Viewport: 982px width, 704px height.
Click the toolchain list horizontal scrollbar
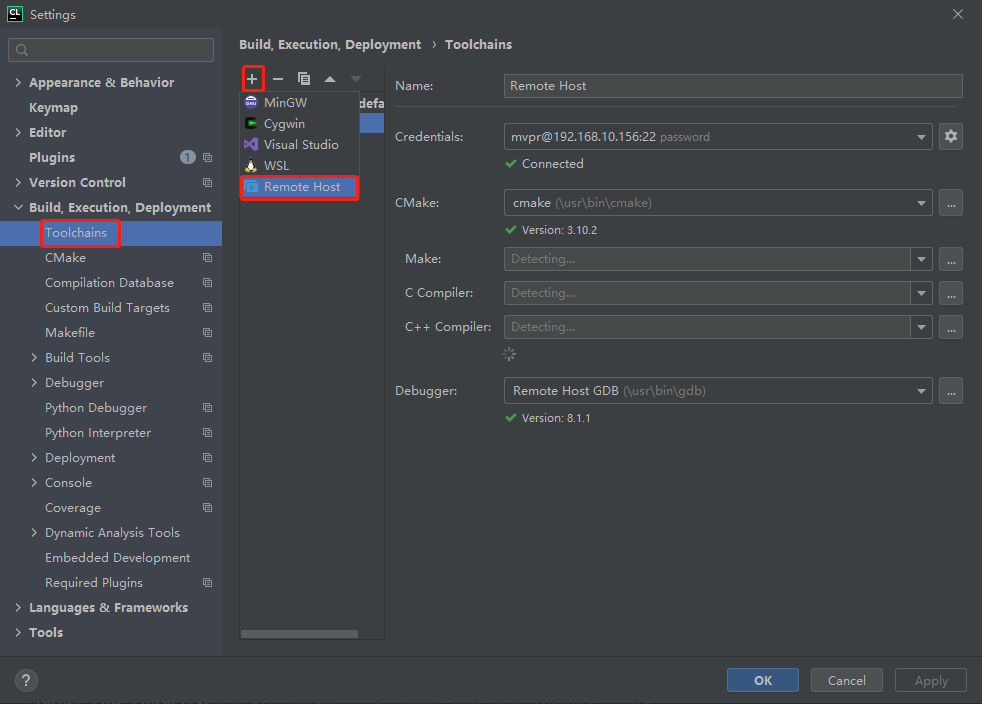point(299,634)
